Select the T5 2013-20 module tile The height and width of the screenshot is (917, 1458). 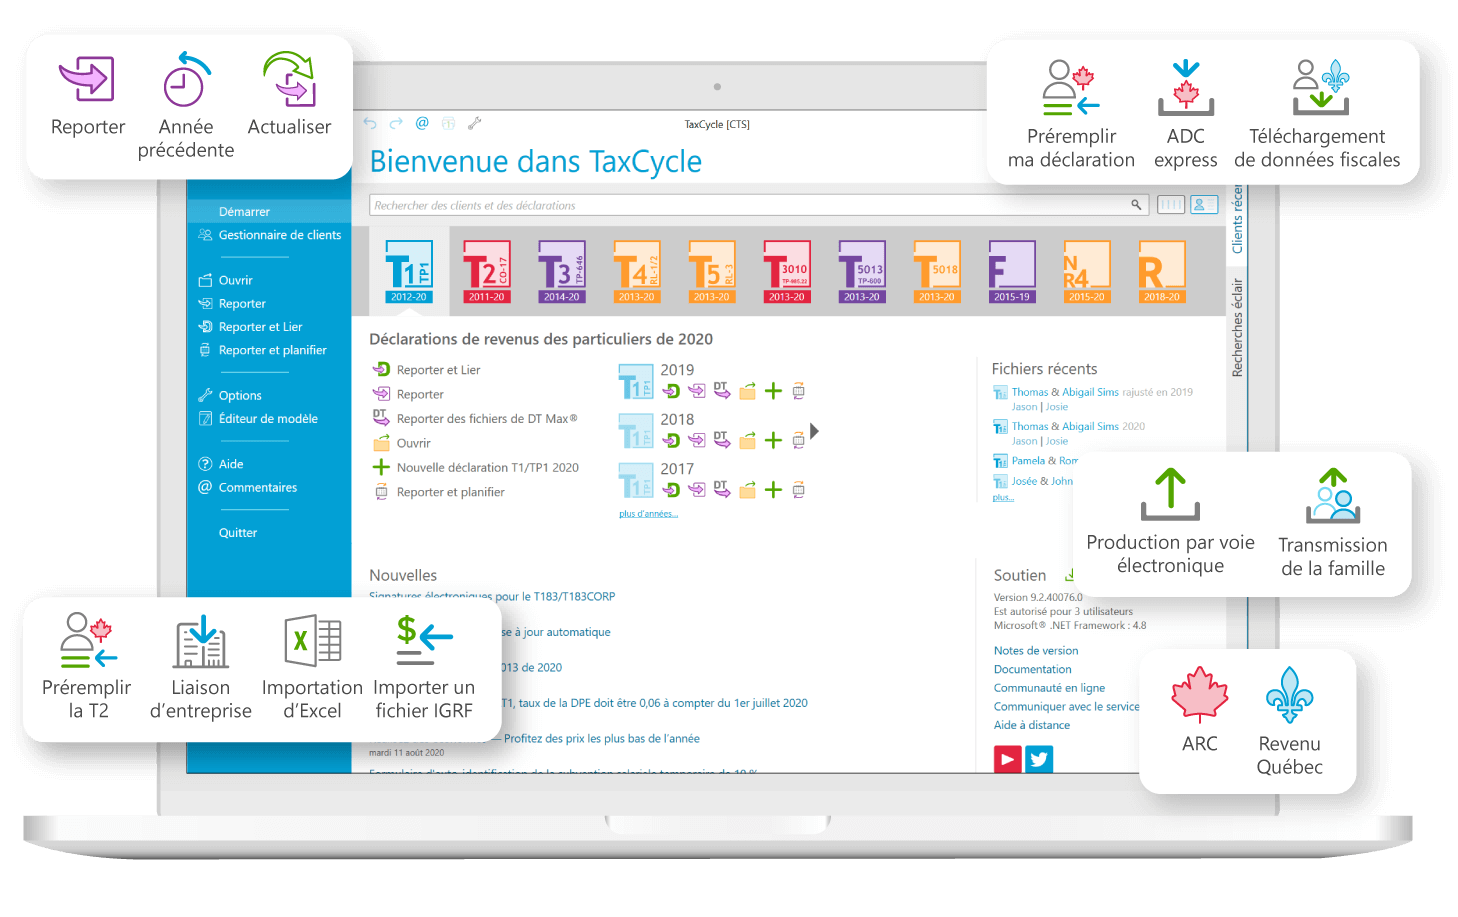click(x=711, y=270)
